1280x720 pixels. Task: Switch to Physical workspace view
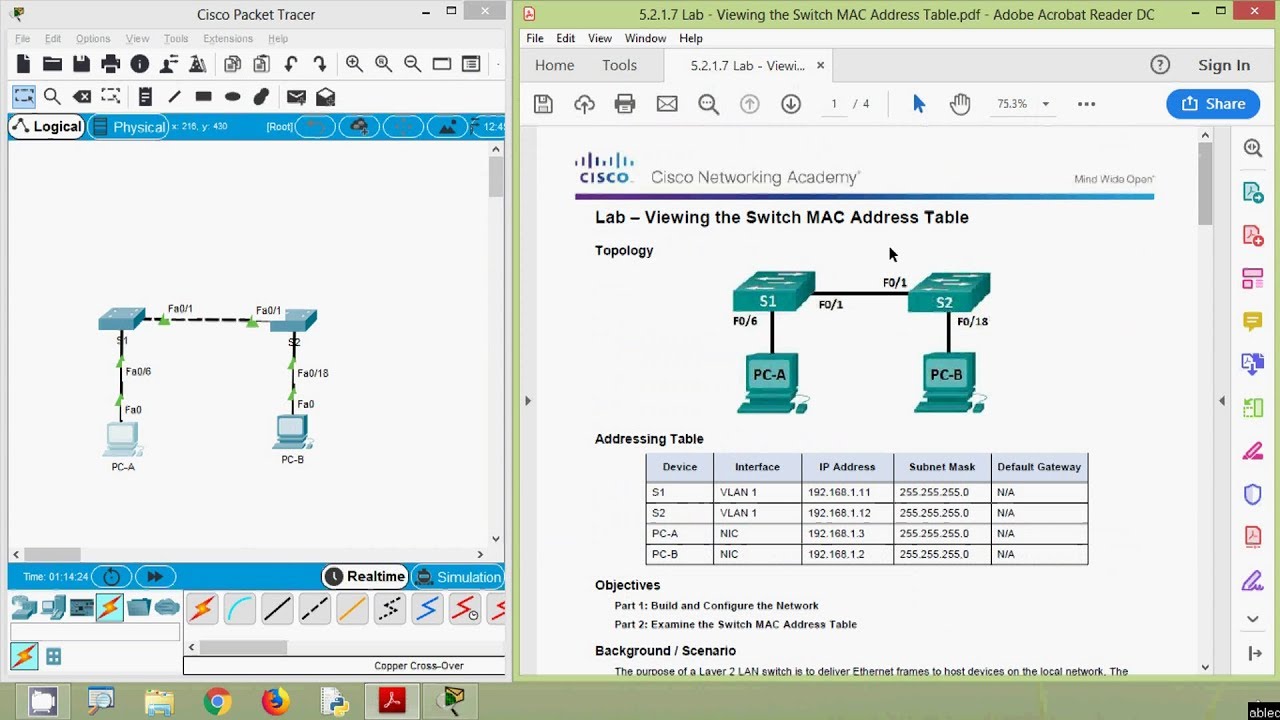pos(128,127)
